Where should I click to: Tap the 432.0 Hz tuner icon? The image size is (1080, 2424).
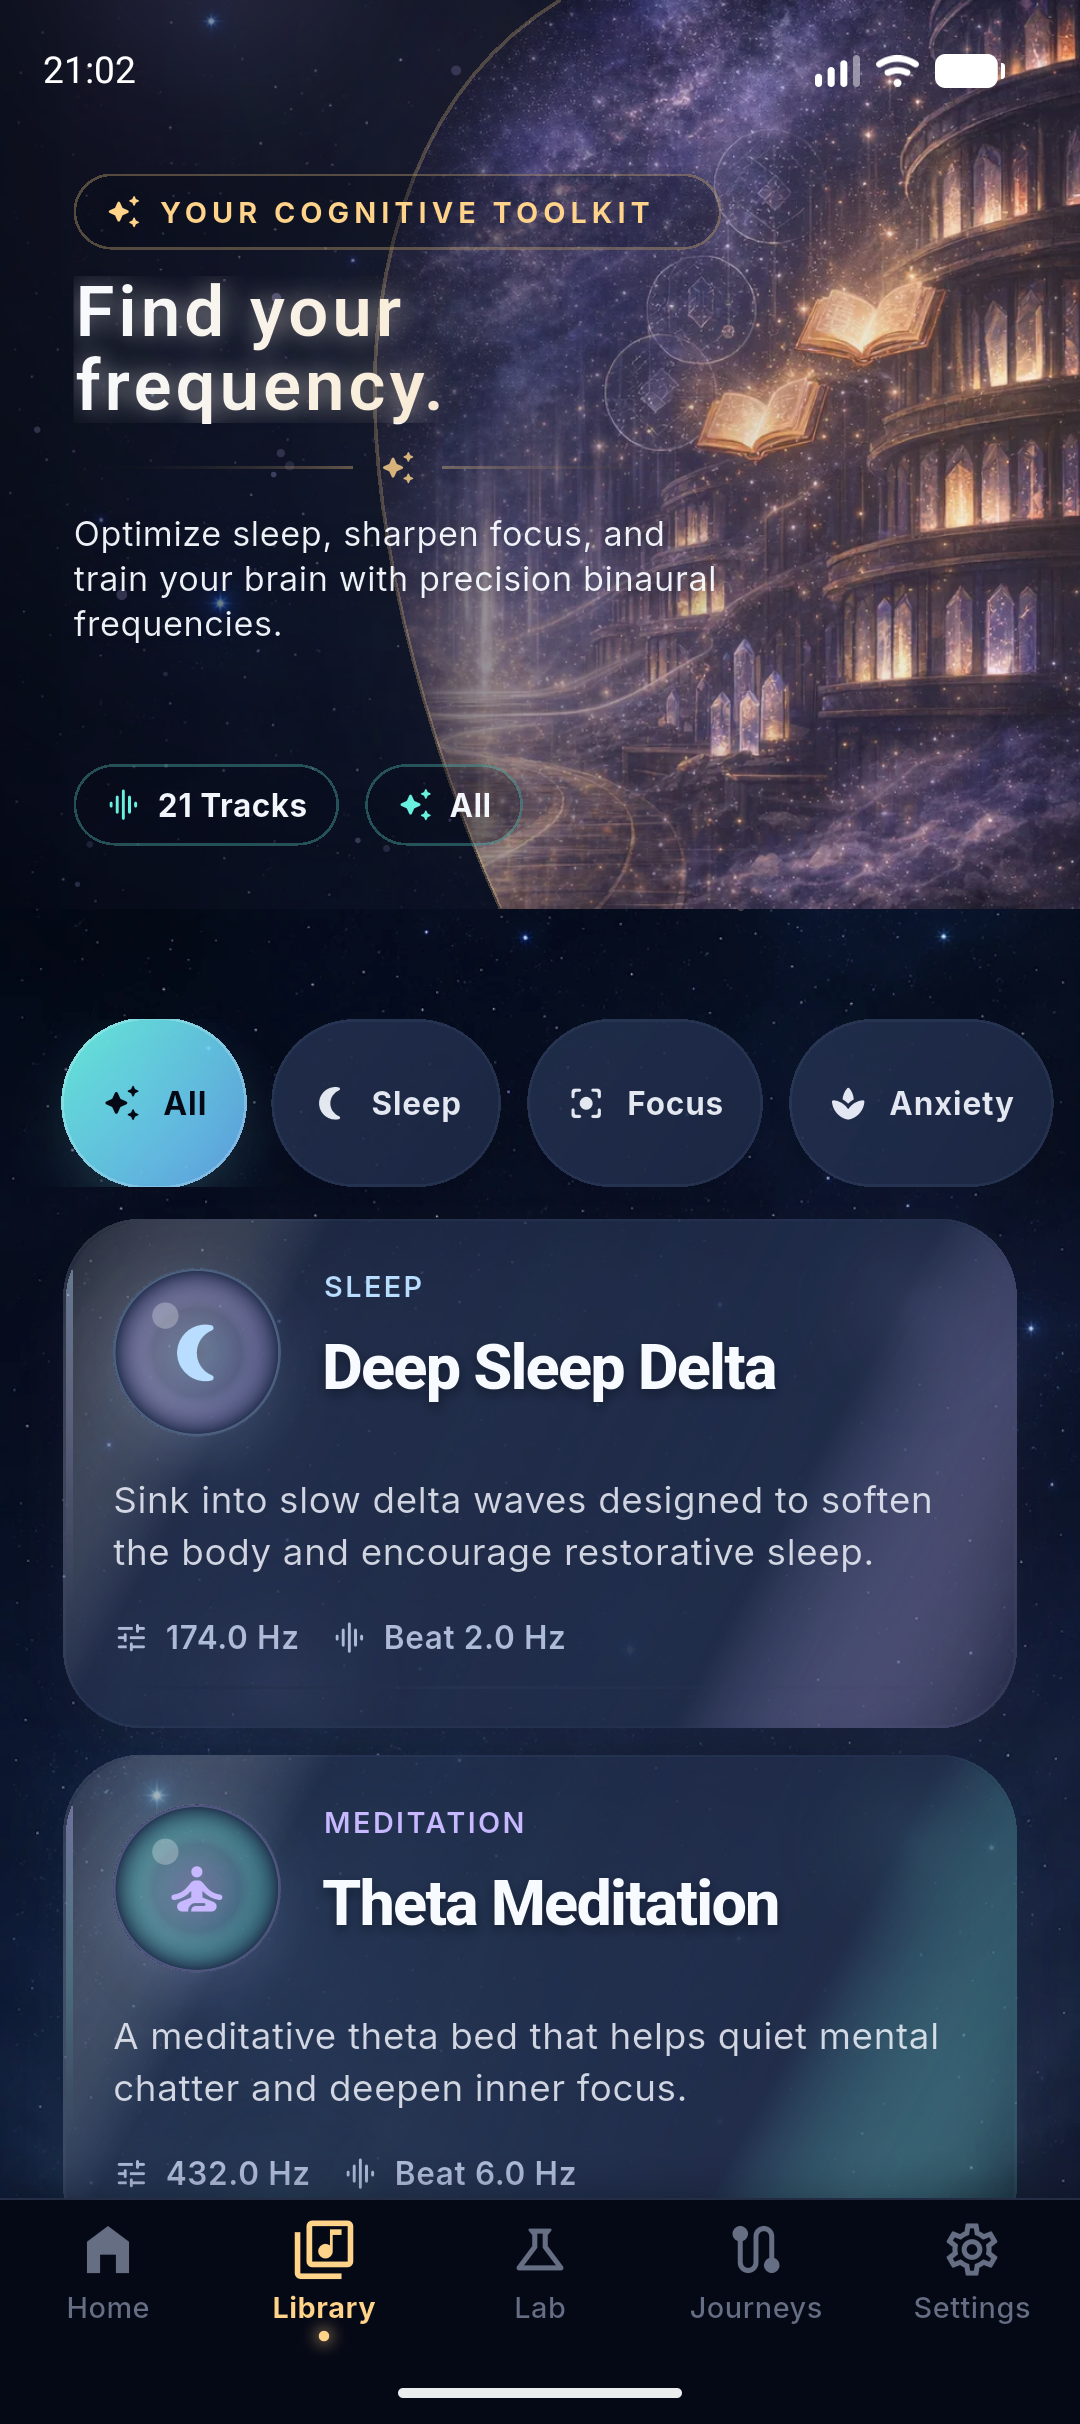[131, 2173]
